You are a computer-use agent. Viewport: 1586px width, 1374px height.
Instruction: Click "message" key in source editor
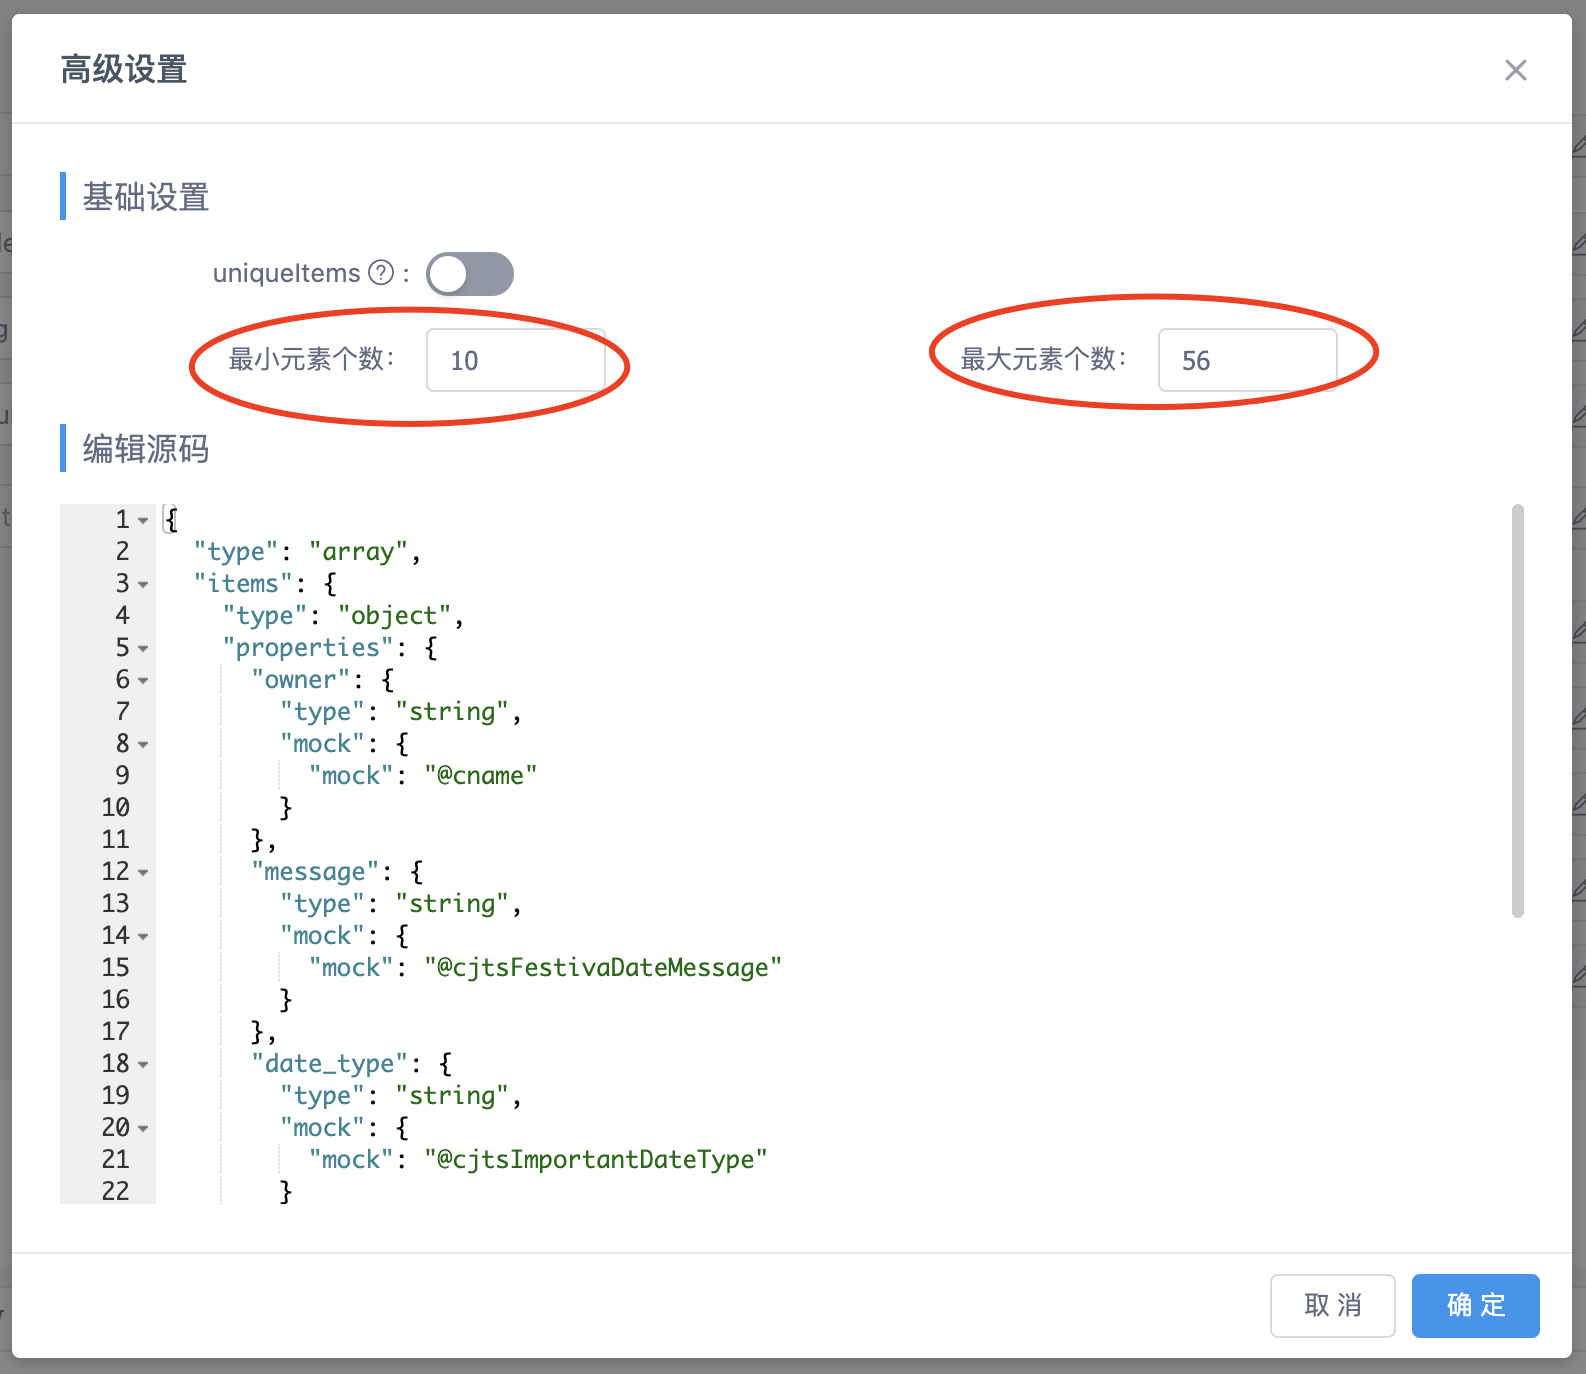point(315,871)
